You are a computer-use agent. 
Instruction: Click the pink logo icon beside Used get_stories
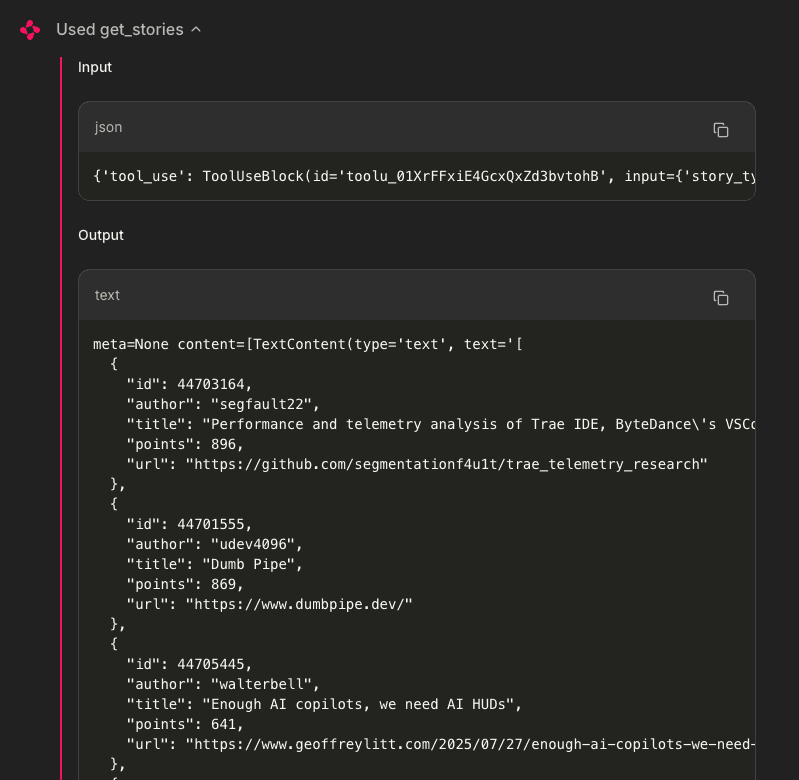point(30,30)
